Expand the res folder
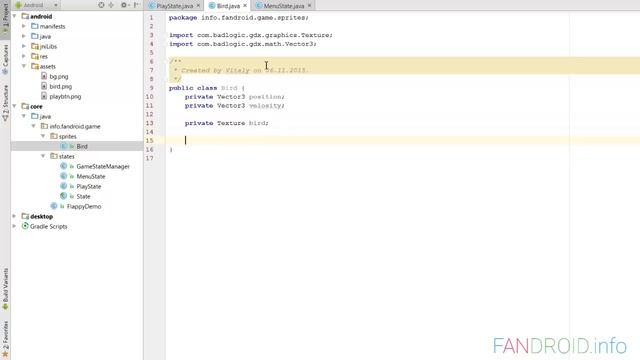This screenshot has width=640, height=360. click(x=24, y=56)
